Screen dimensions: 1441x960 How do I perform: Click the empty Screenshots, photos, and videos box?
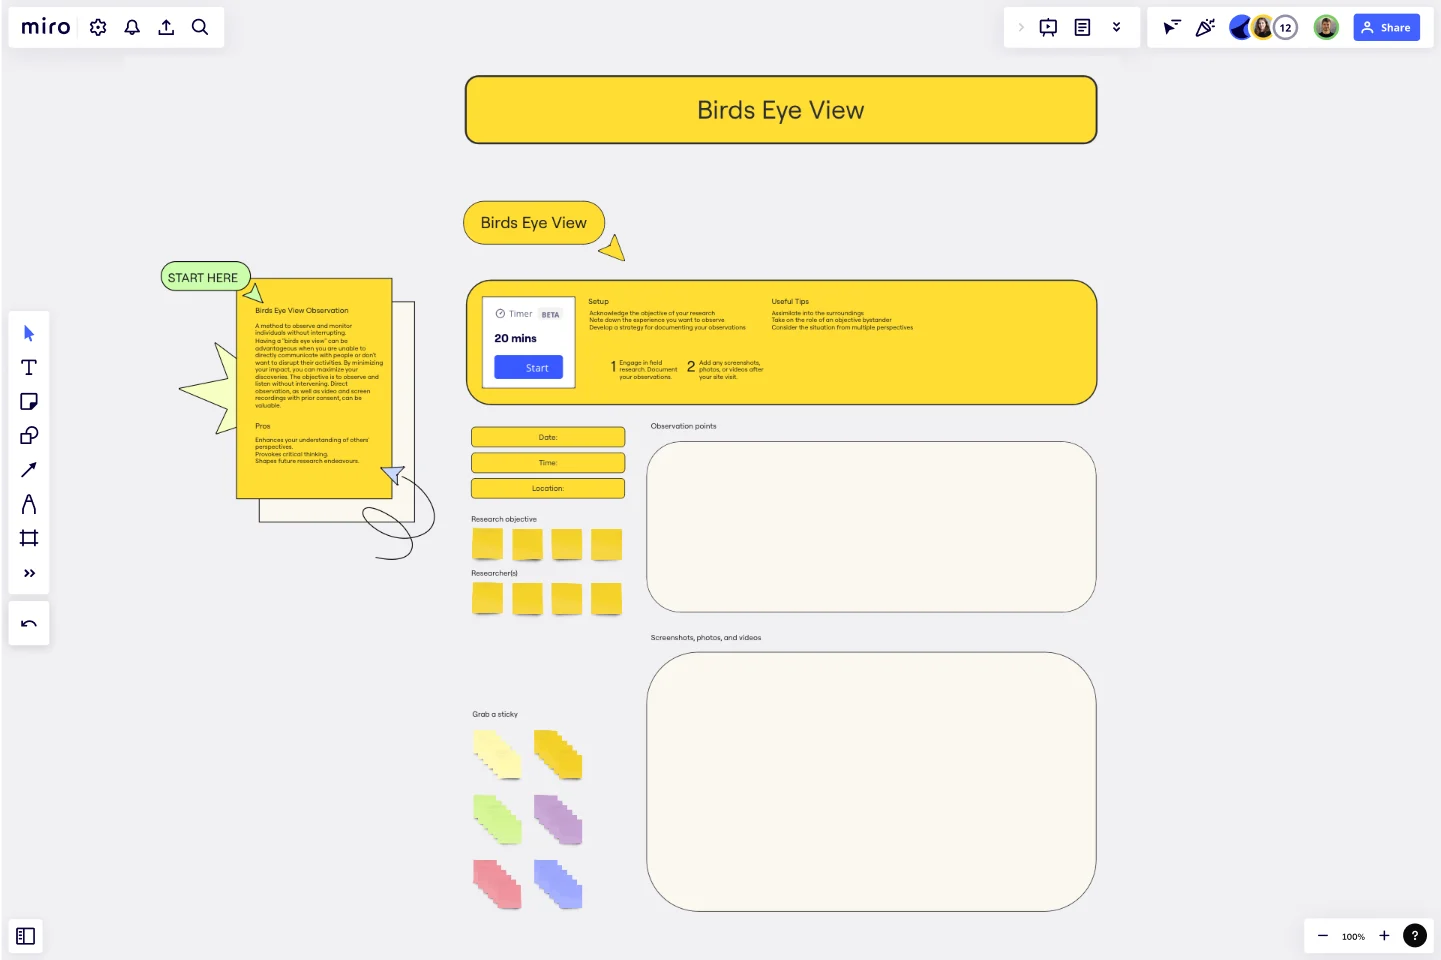coord(871,782)
